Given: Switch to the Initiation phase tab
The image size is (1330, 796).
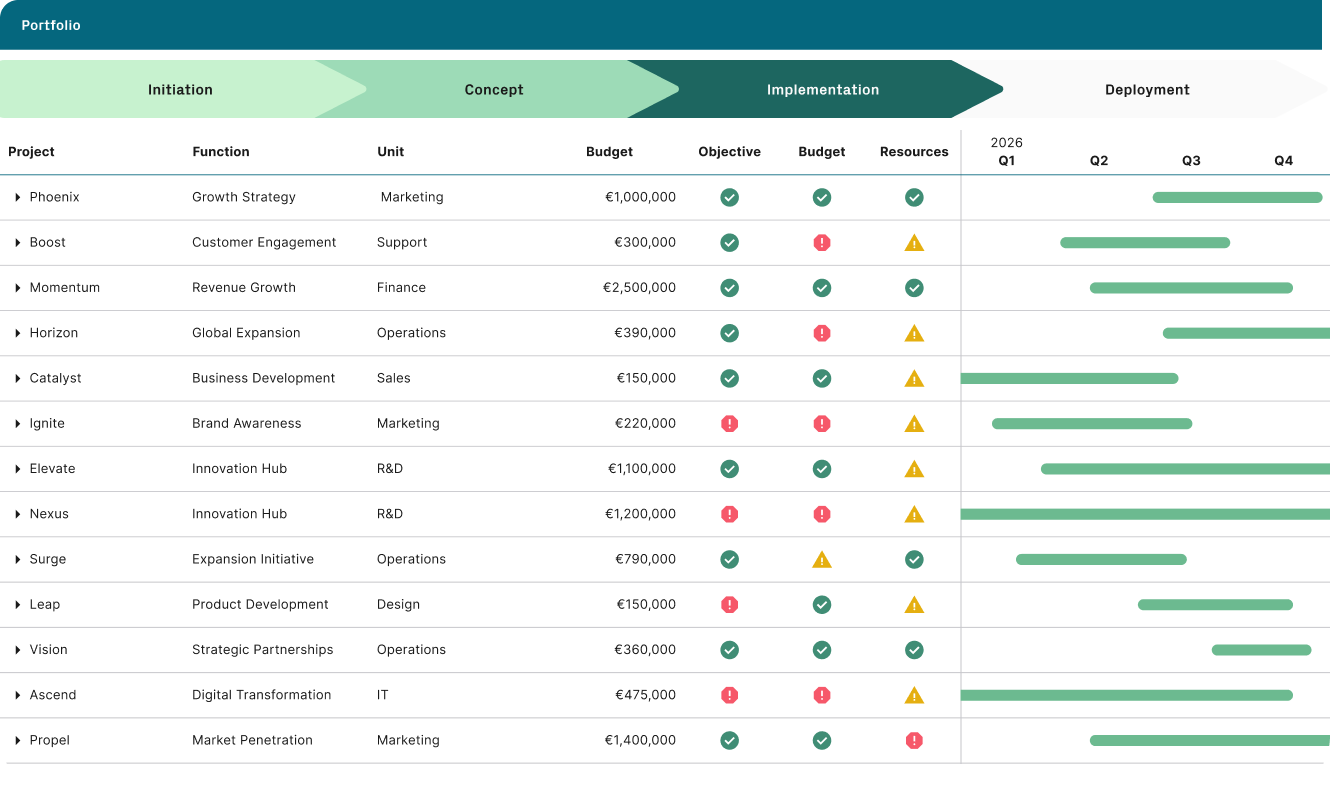Looking at the screenshot, I should (x=180, y=89).
